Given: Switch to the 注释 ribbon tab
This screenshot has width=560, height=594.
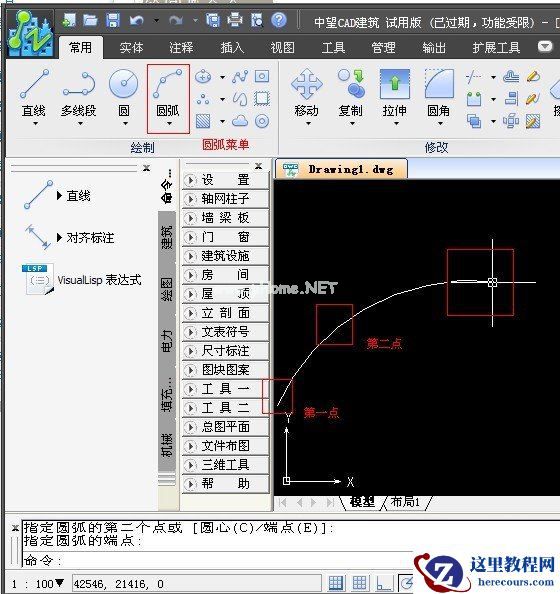Looking at the screenshot, I should pos(181,48).
